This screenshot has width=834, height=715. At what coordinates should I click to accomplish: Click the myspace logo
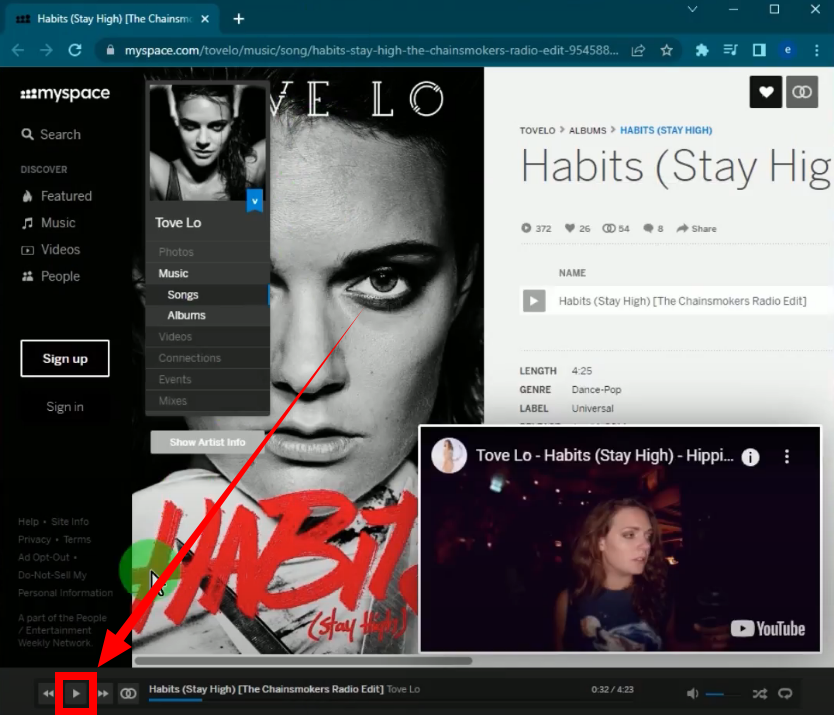(x=65, y=93)
